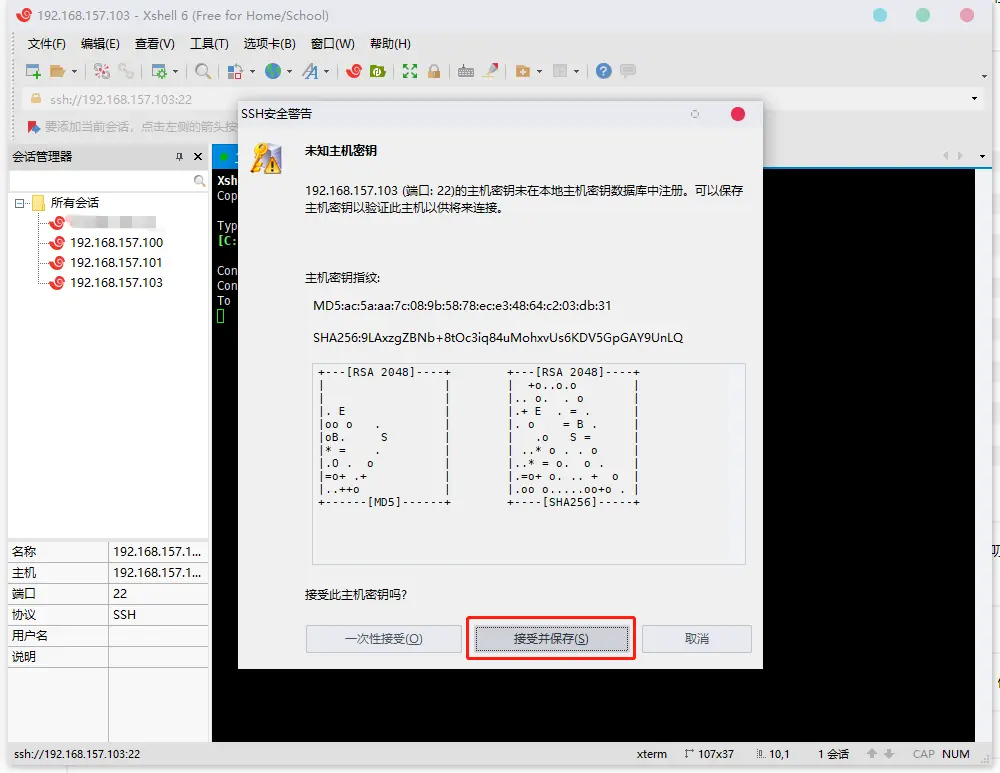Open the 帮助(H) menu
The width and height of the screenshot is (1000, 773).
(x=390, y=43)
